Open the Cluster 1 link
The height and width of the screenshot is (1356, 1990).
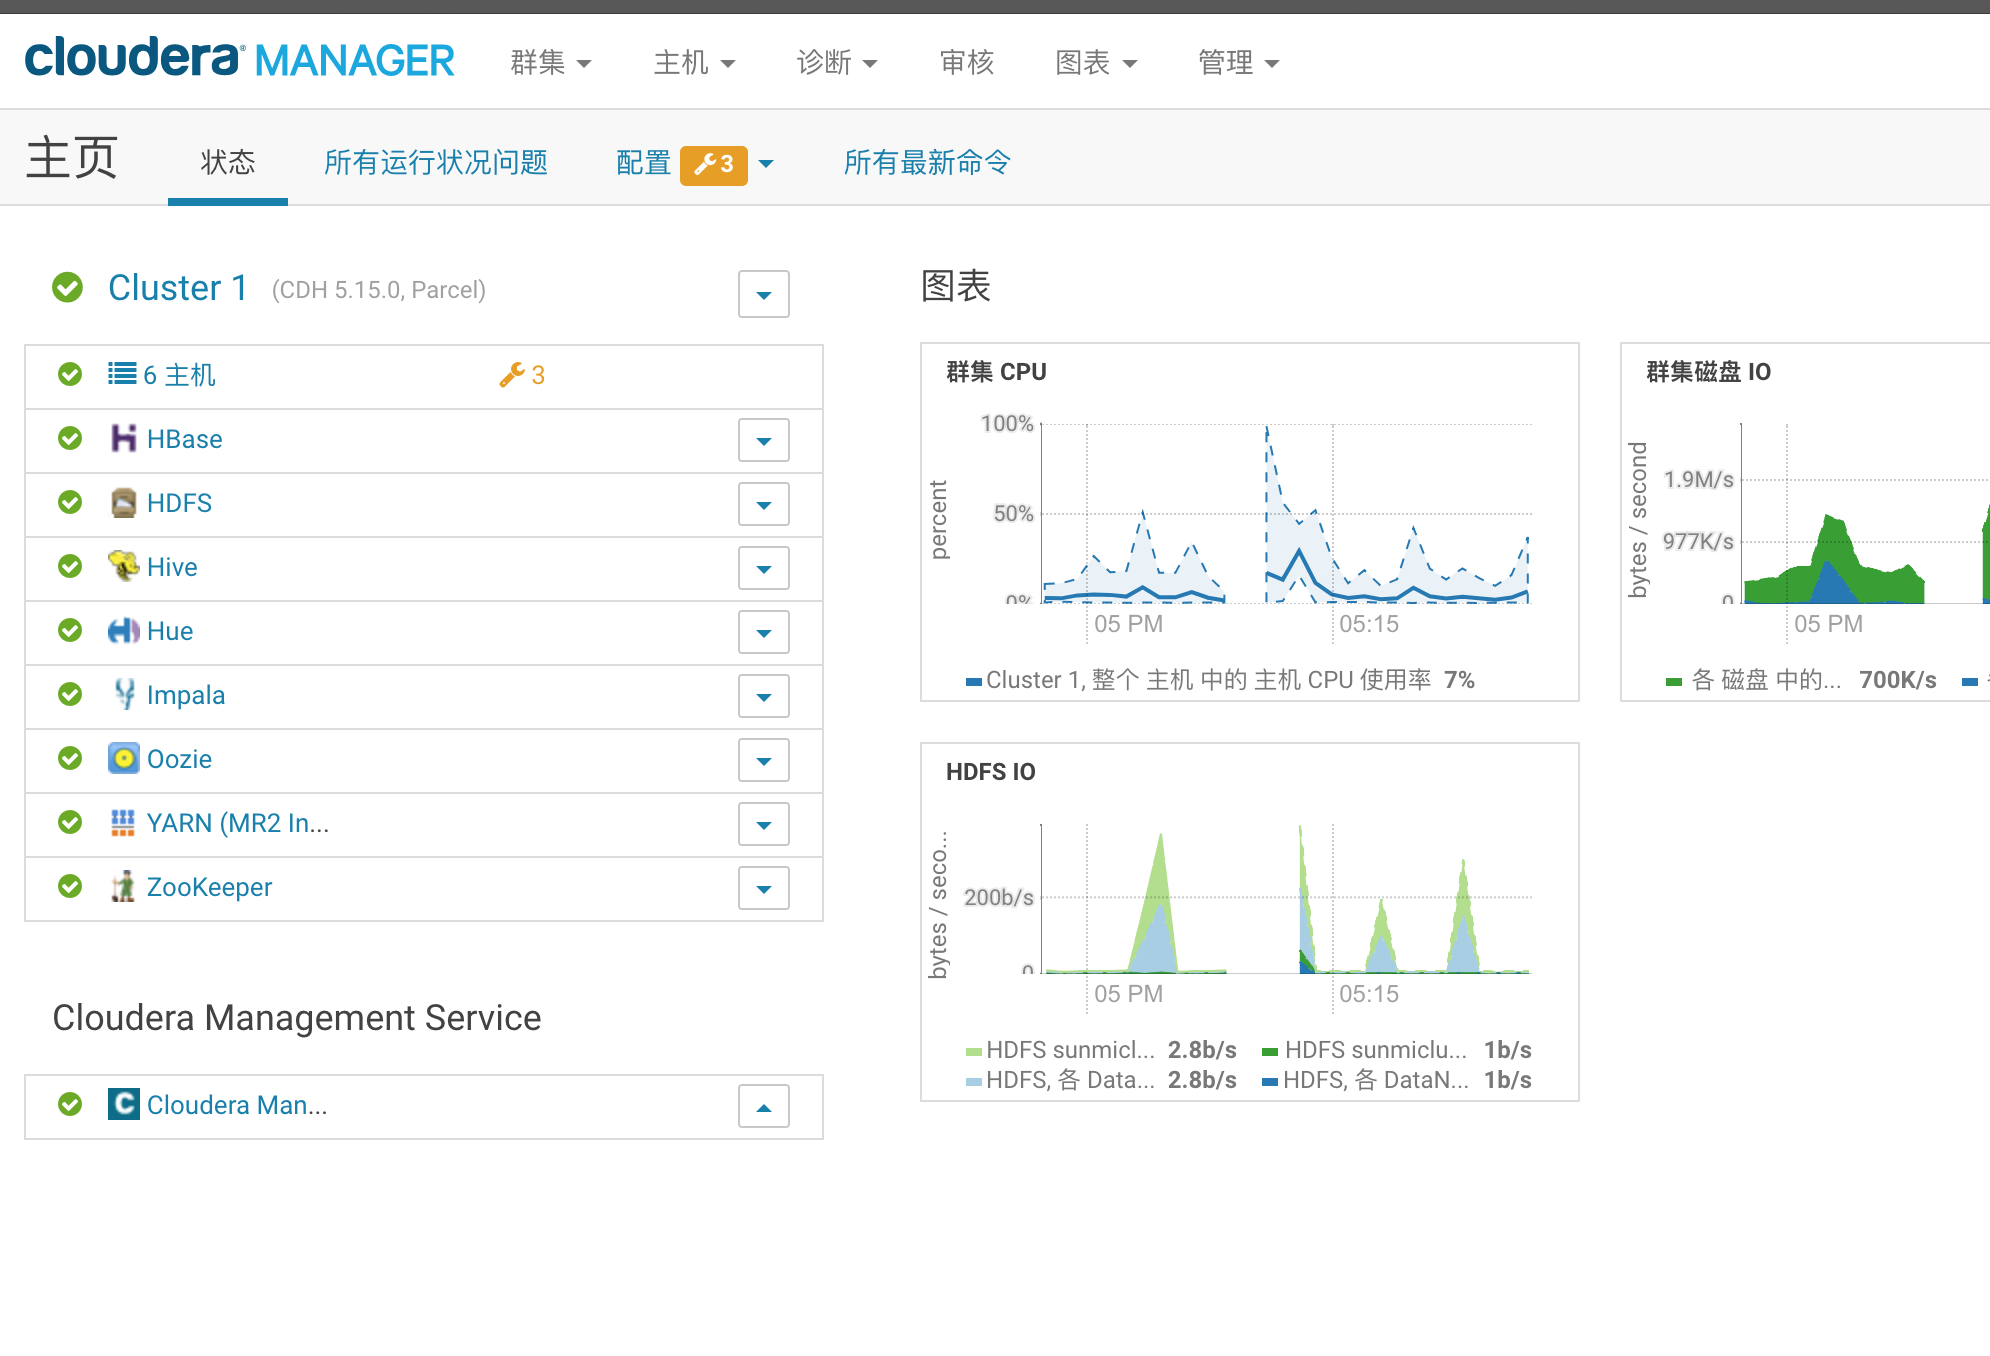[178, 288]
